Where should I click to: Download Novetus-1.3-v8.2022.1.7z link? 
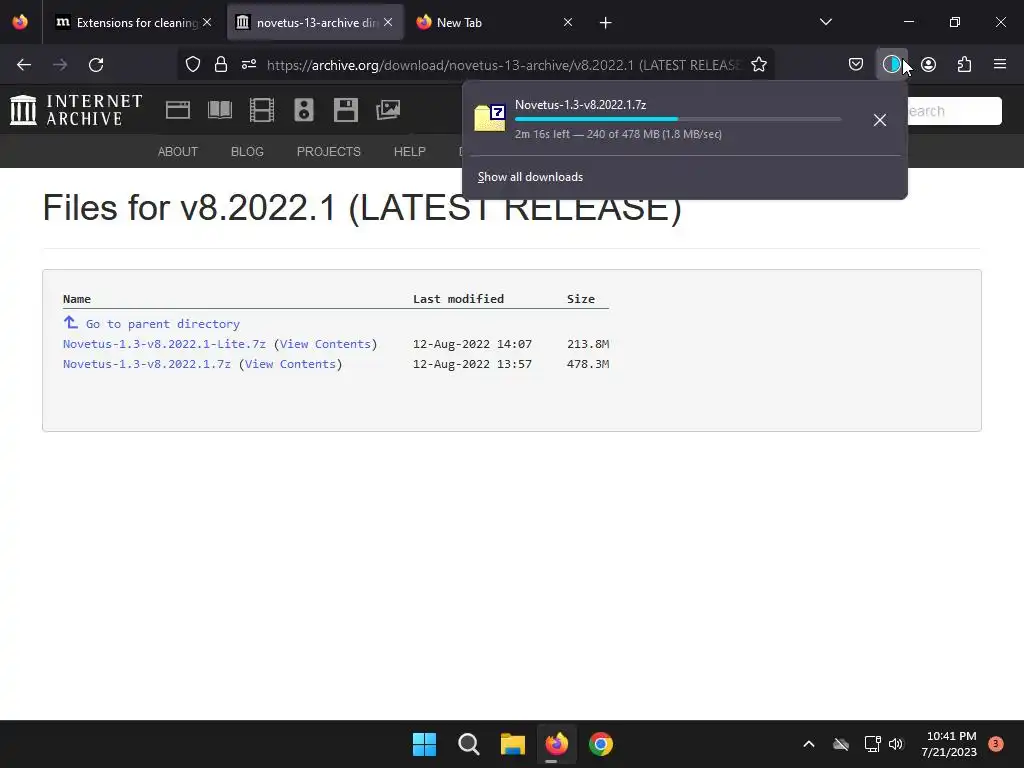(147, 364)
